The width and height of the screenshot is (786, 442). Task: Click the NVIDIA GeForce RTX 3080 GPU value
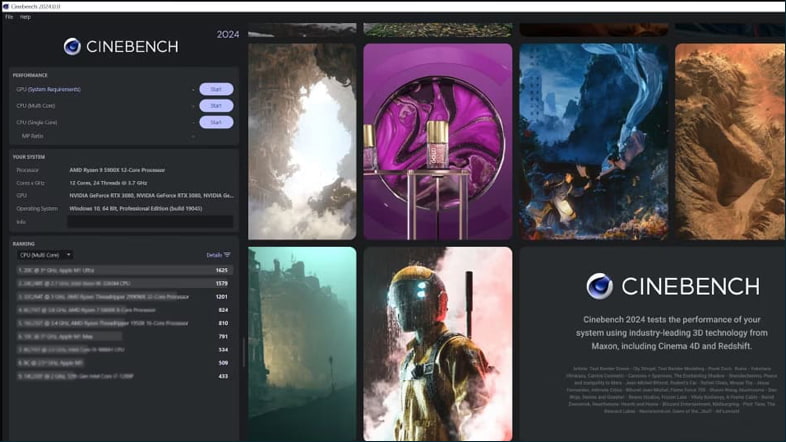point(151,195)
